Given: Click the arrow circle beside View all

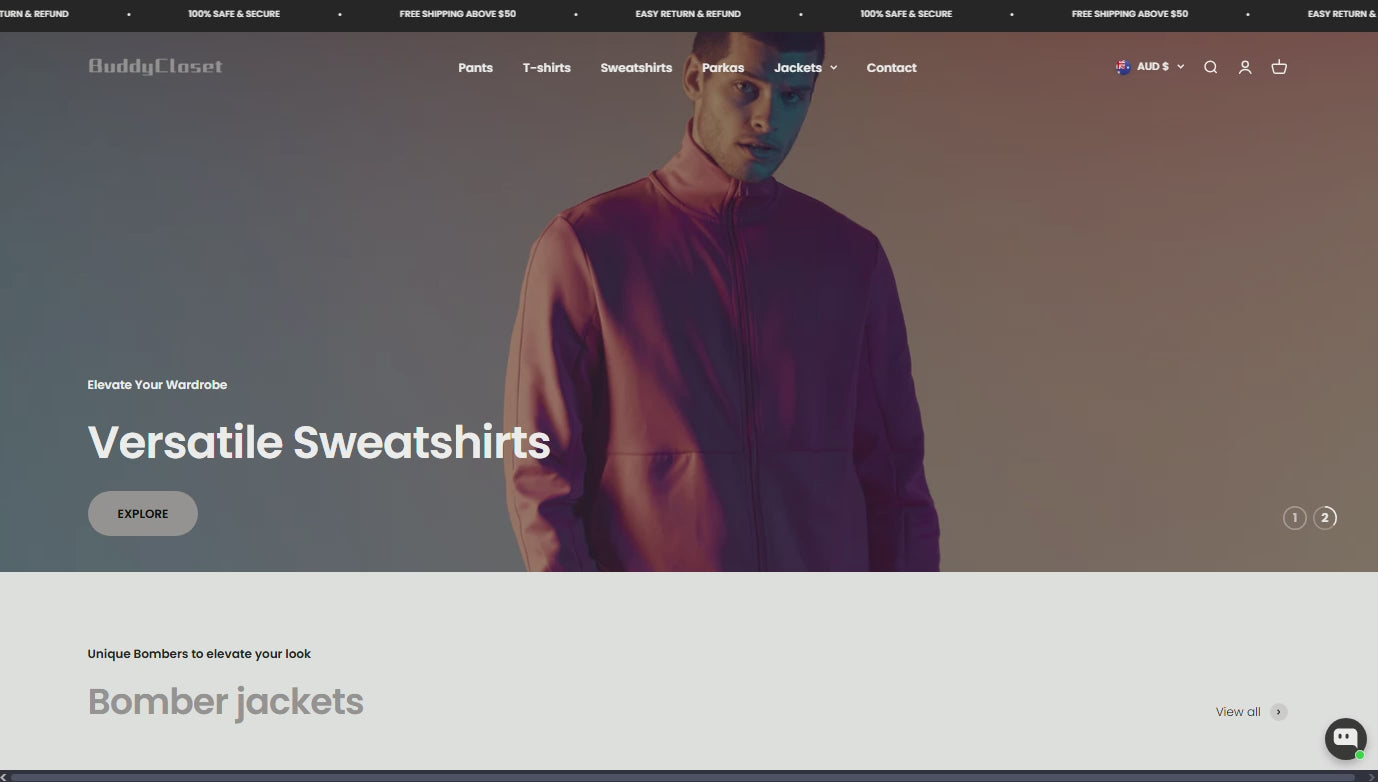Looking at the screenshot, I should pyautogui.click(x=1279, y=712).
